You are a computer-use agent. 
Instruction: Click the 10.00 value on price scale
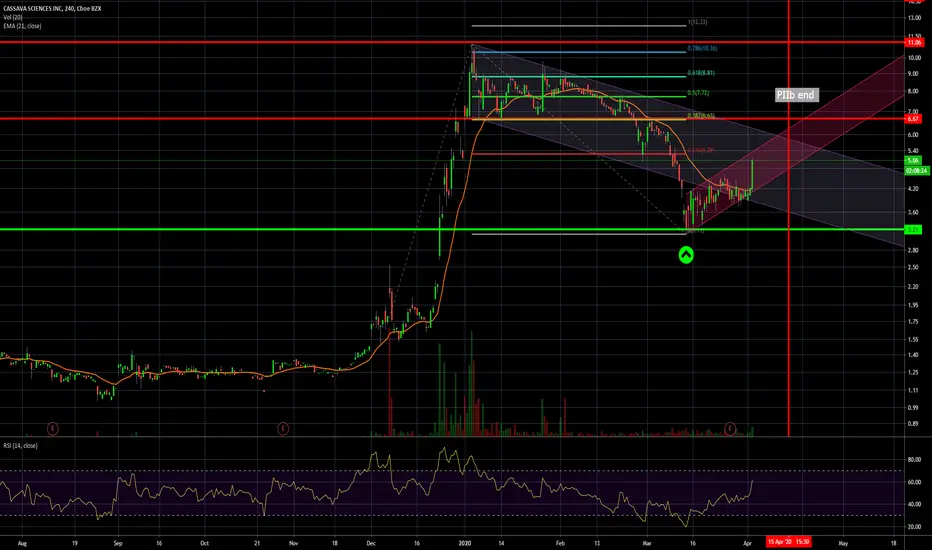point(914,58)
